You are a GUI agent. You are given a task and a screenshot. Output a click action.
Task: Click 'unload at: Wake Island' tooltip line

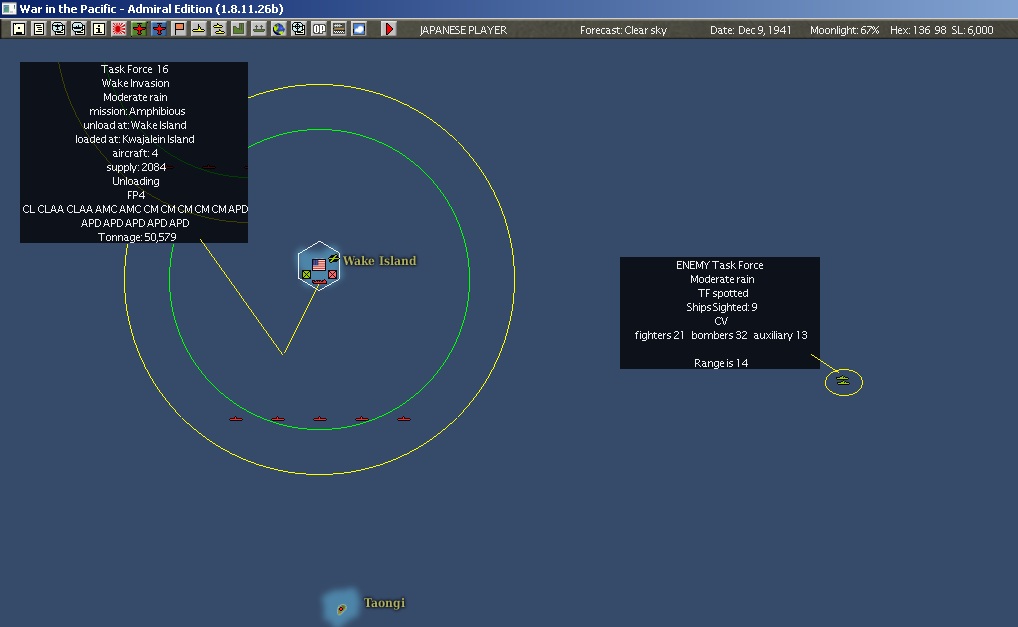134,125
